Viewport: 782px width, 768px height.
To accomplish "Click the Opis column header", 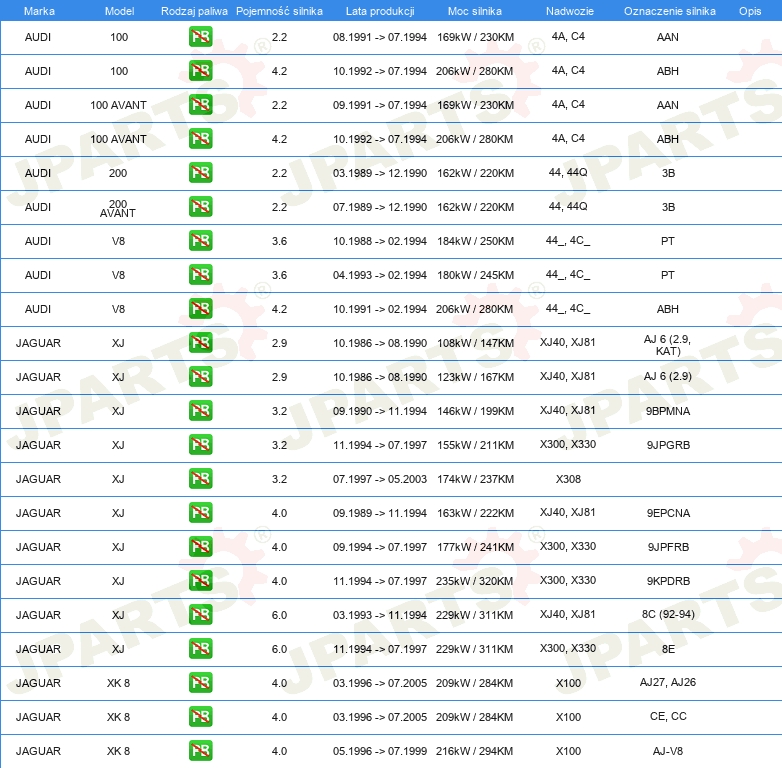I will click(x=750, y=11).
